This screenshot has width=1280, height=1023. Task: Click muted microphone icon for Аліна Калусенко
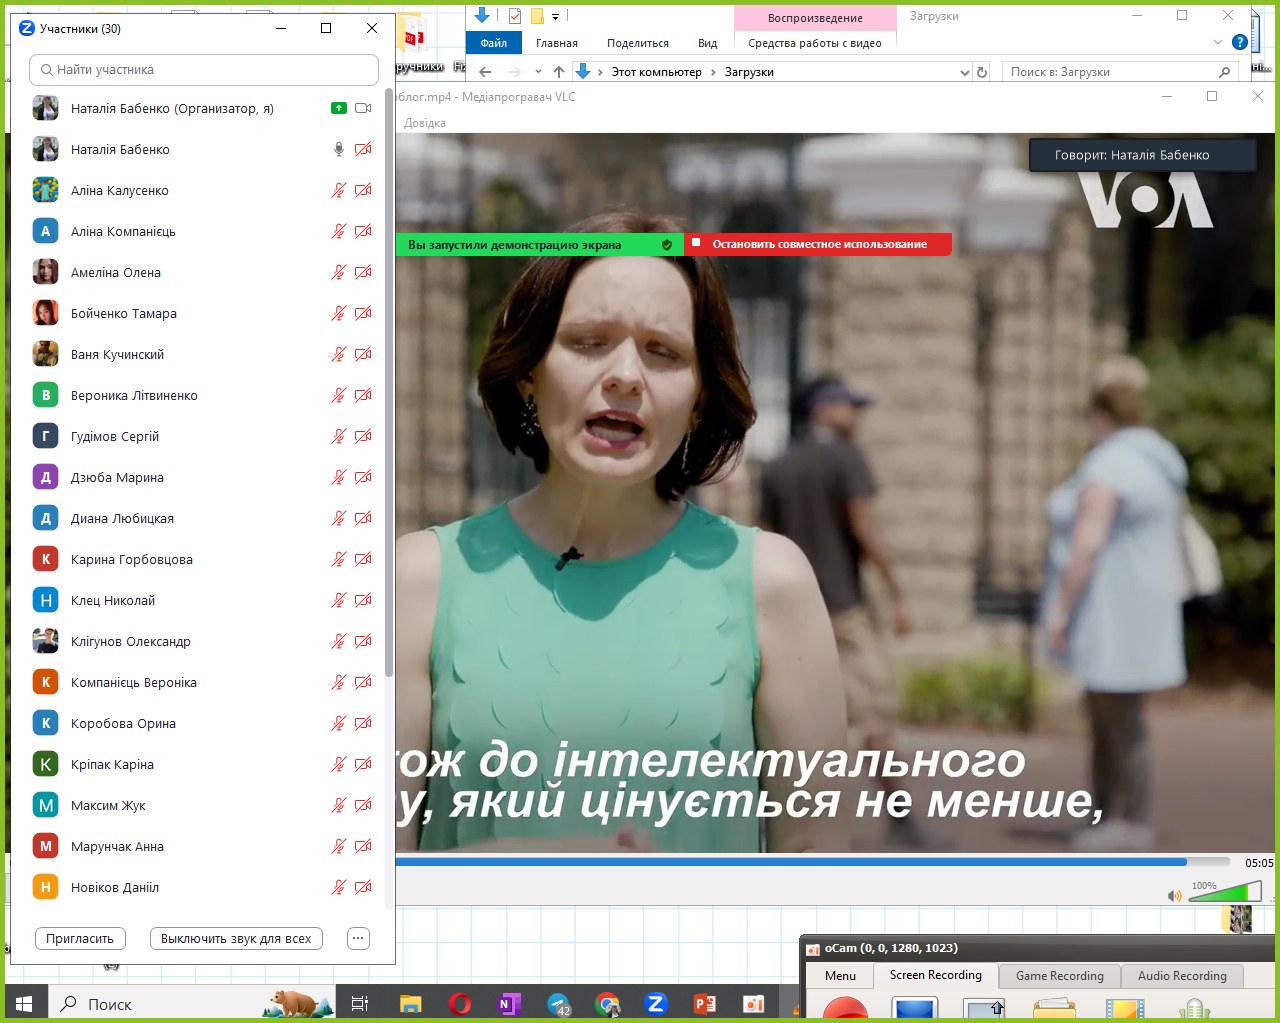[x=339, y=190]
